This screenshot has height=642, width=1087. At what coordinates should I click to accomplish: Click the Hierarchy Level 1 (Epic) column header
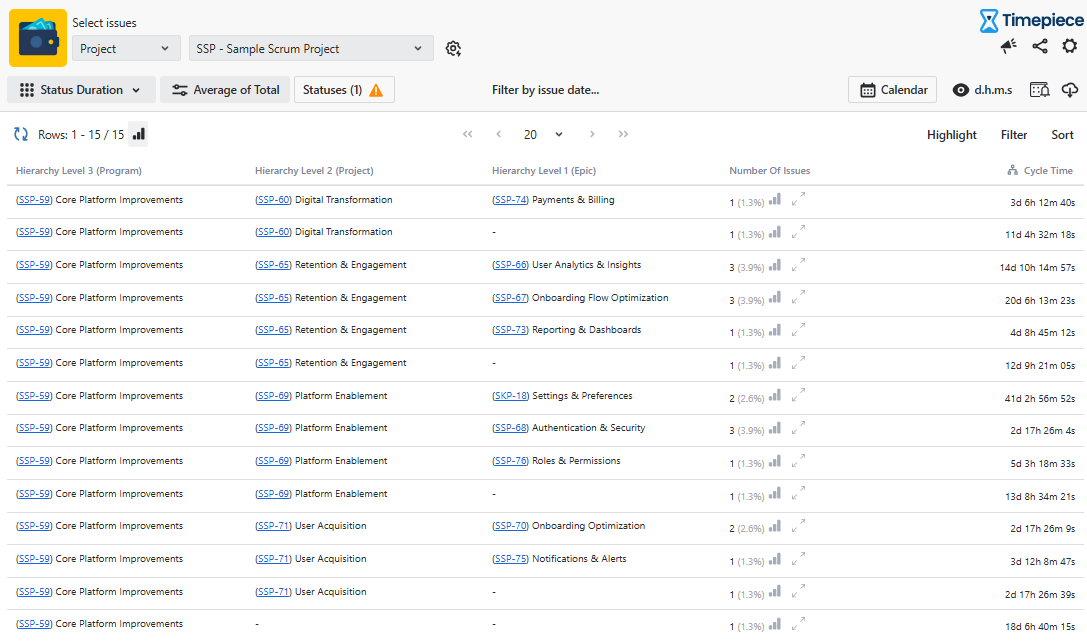tap(544, 171)
